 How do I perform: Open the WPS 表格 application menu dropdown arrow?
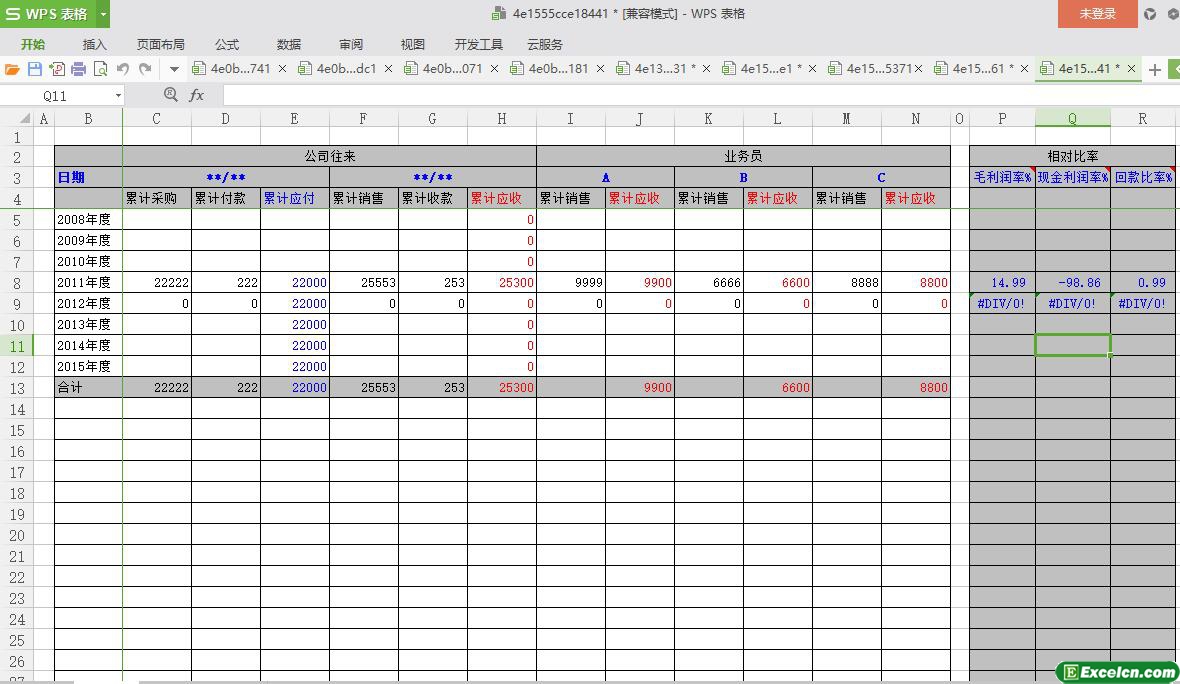104,14
